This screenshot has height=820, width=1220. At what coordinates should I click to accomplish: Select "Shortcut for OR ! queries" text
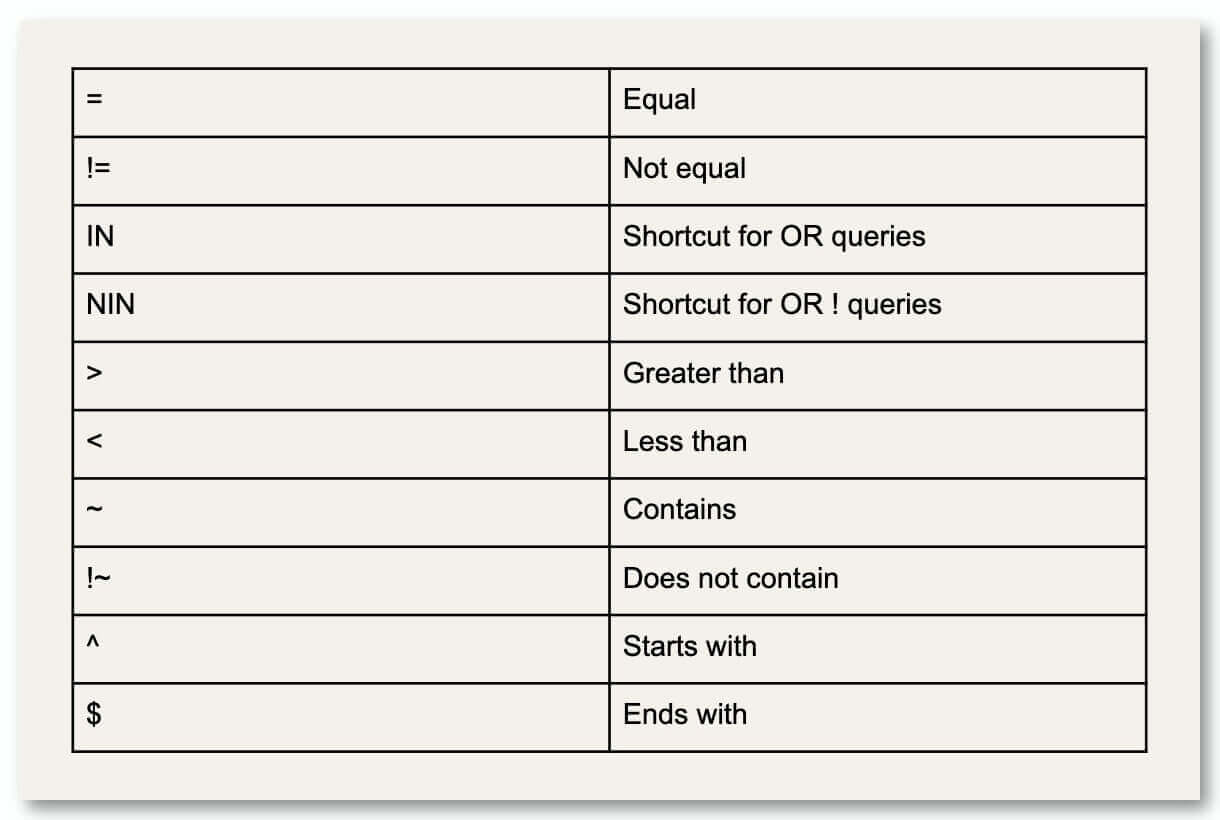click(782, 304)
